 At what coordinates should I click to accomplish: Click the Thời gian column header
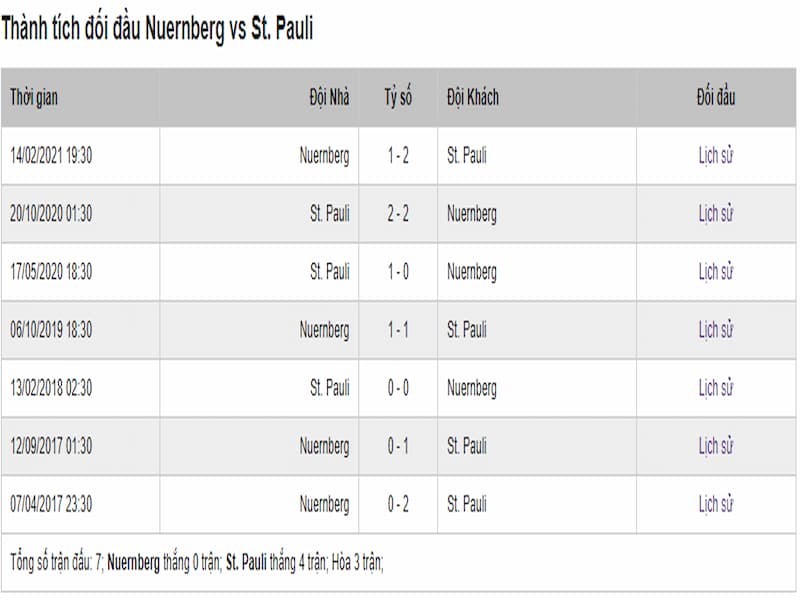click(x=34, y=97)
